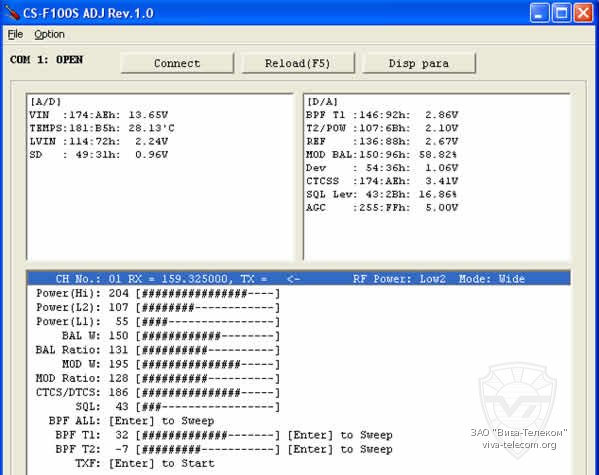
Task: Select the CTCS/DTCS adjustment bar
Action: coord(208,392)
